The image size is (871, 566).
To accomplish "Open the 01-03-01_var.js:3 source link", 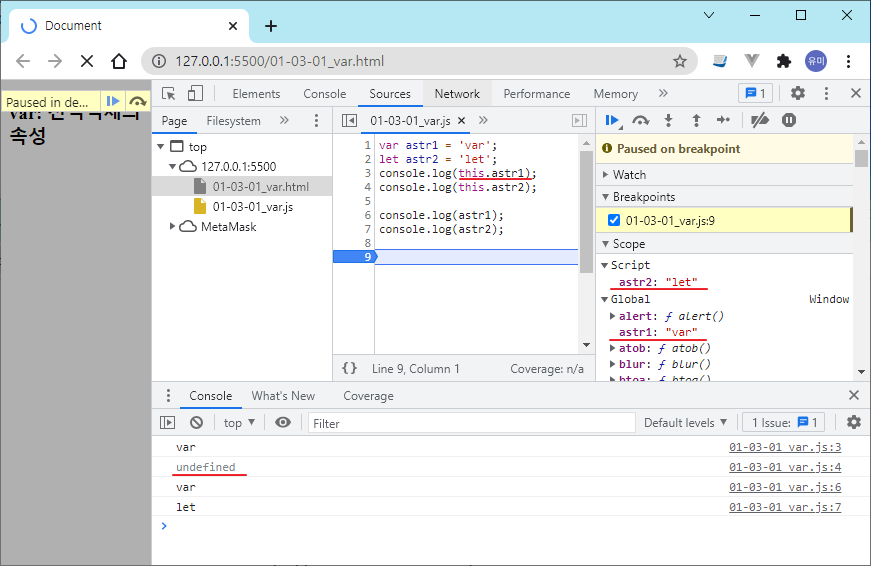I will [x=784, y=448].
